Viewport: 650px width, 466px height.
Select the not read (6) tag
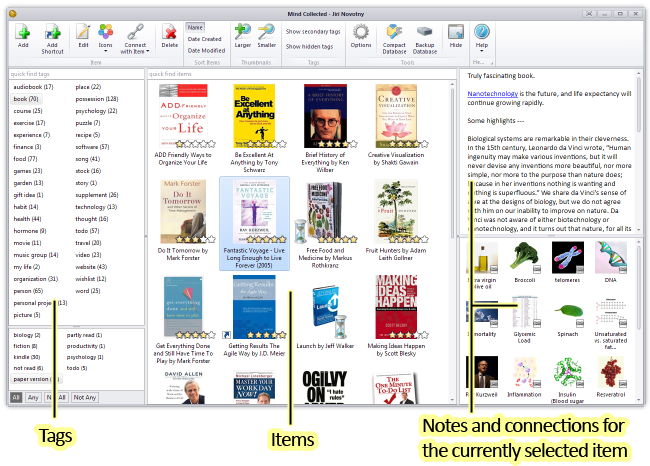click(28, 368)
